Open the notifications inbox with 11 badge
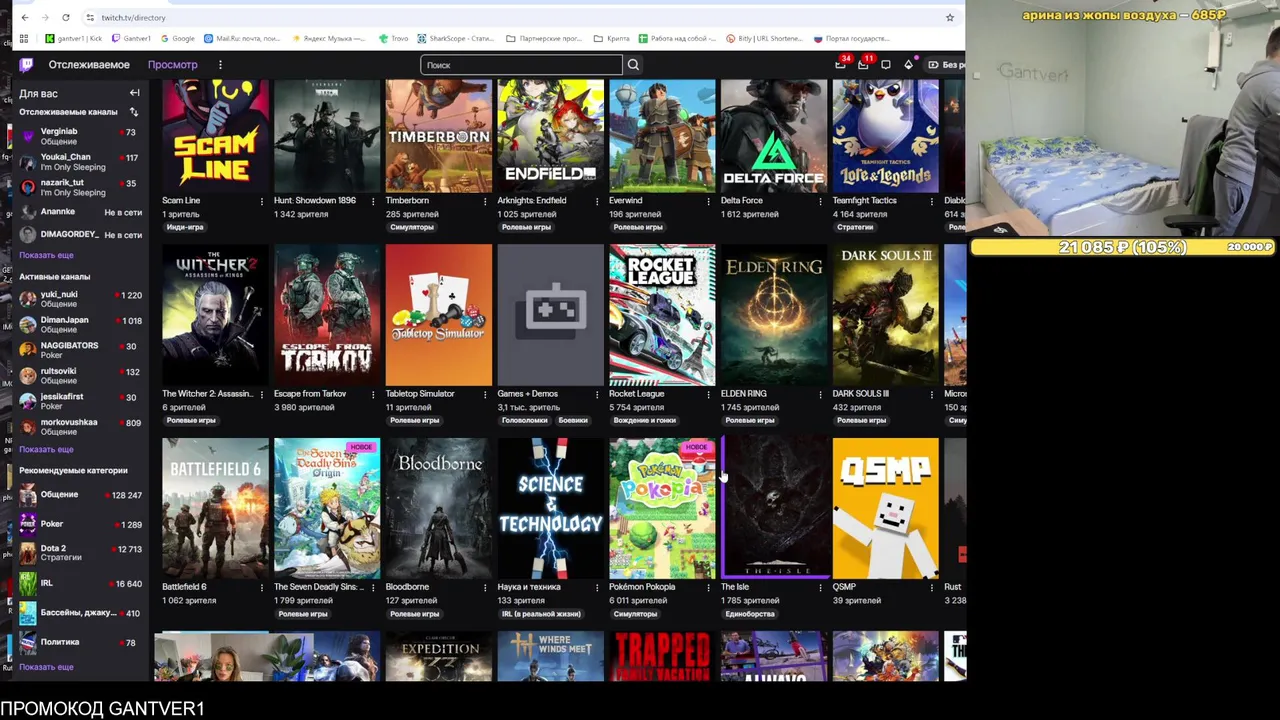The width and height of the screenshot is (1280, 720). click(864, 65)
